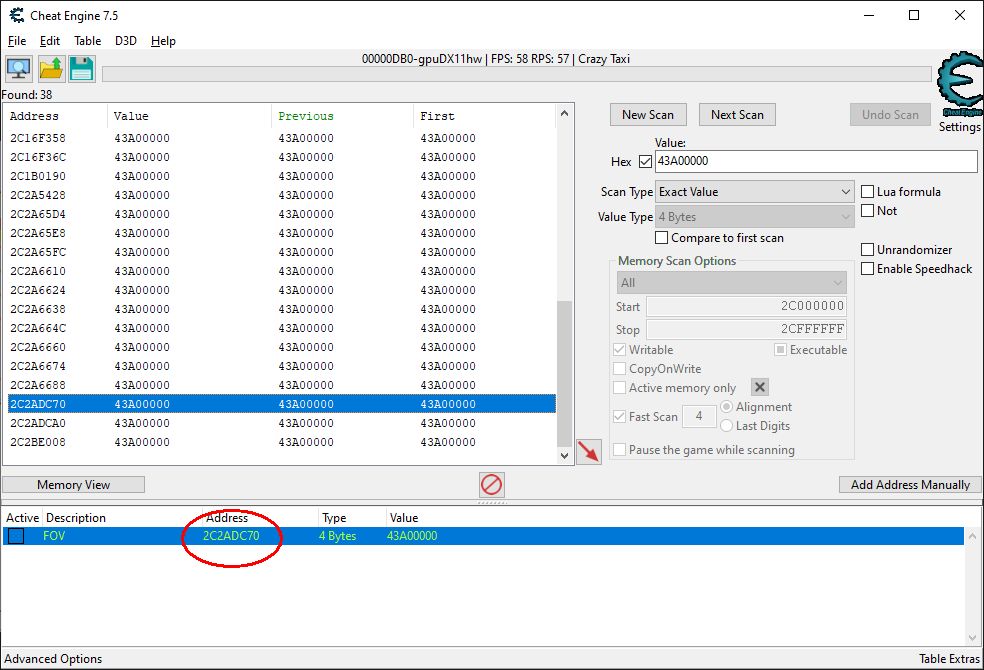Open the Help menu

163,41
